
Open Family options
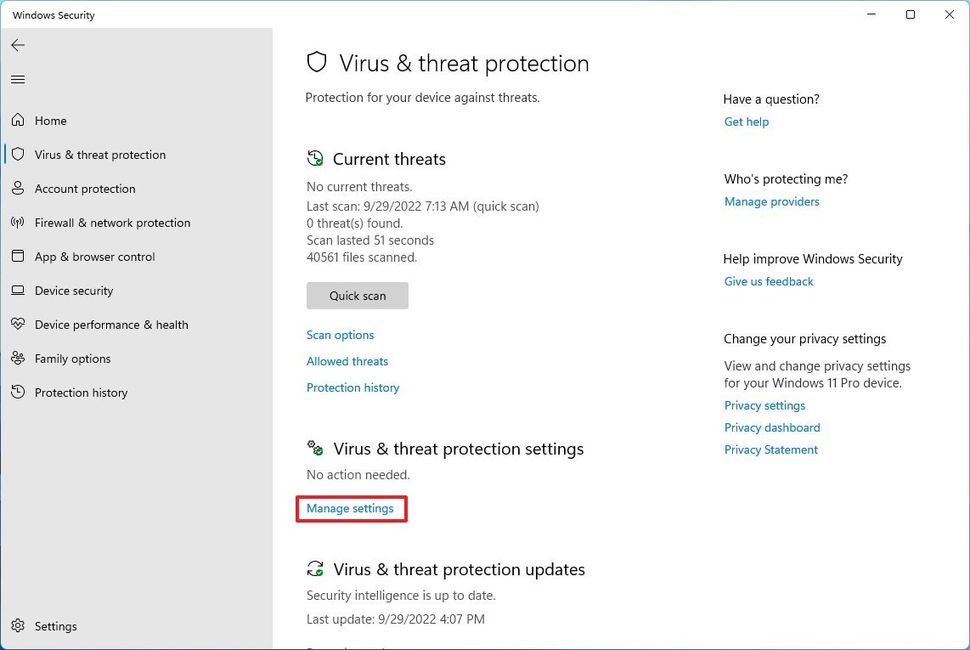click(x=72, y=358)
